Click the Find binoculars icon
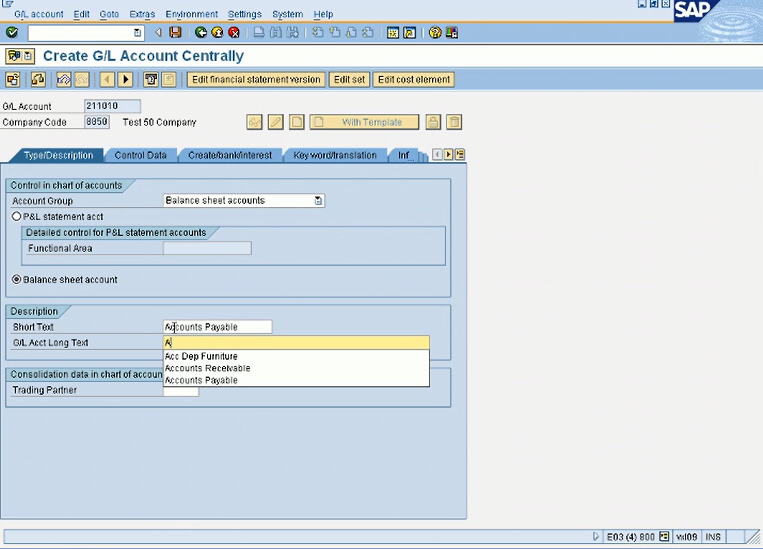 276,33
